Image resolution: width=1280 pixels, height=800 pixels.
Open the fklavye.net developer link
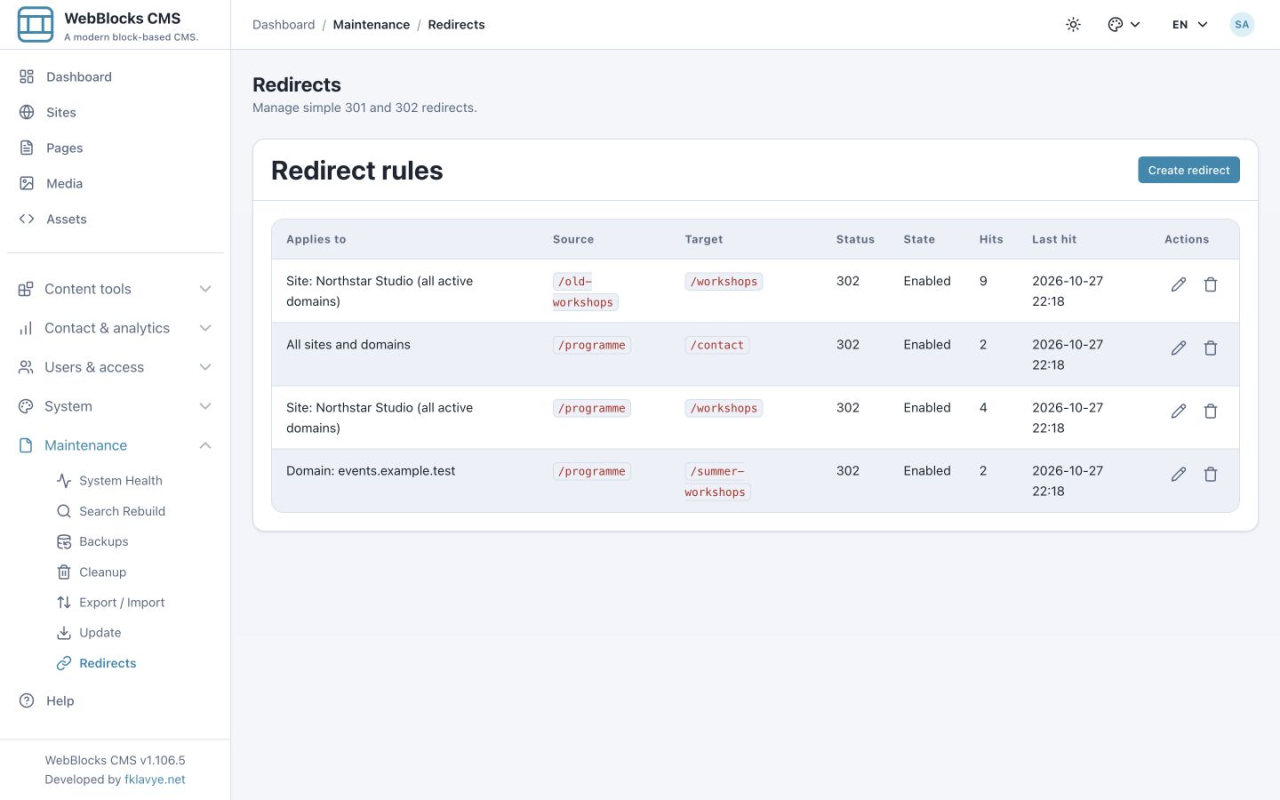coord(155,779)
